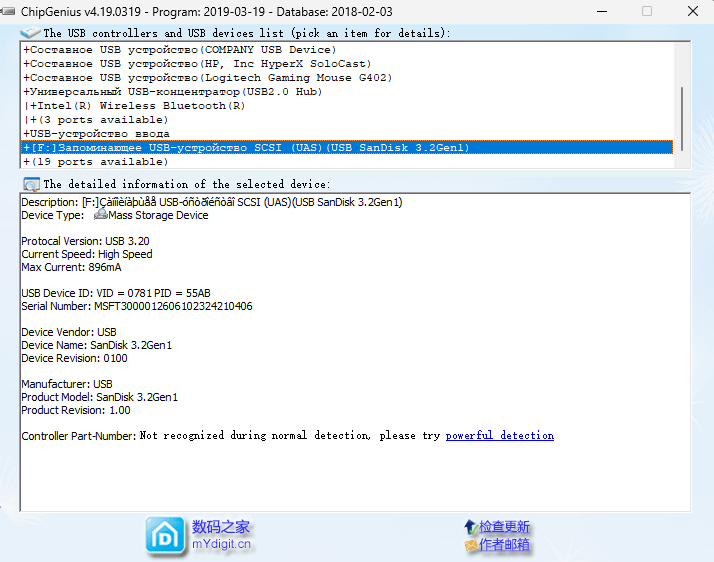
Task: Select the COMPANY USB Device entry
Action: [x=347, y=50]
